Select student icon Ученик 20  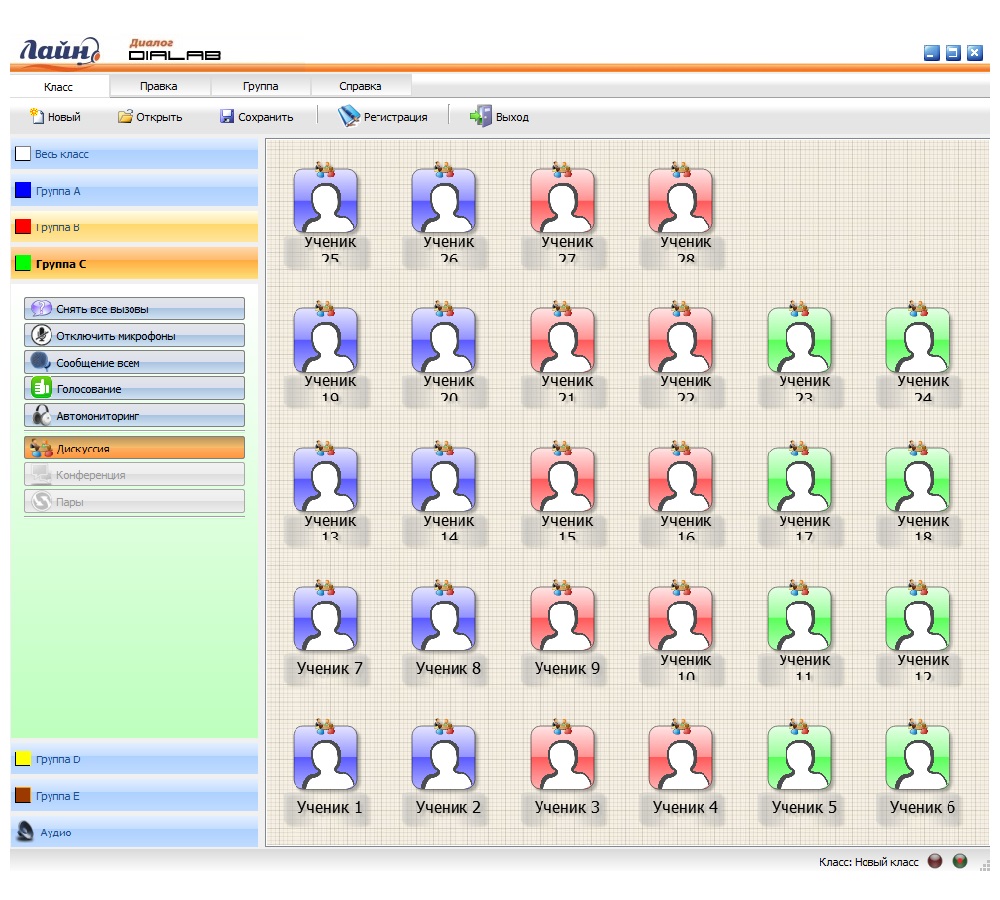444,340
